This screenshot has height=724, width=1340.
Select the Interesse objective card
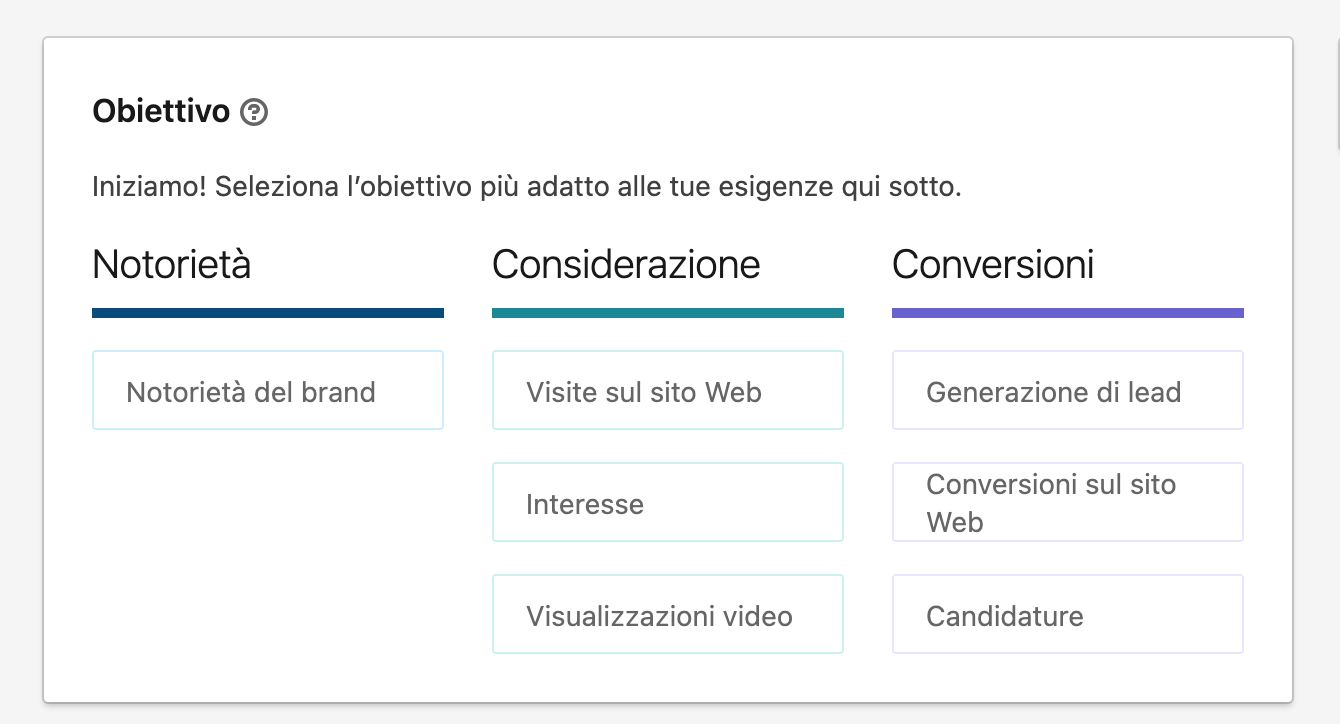coord(667,502)
